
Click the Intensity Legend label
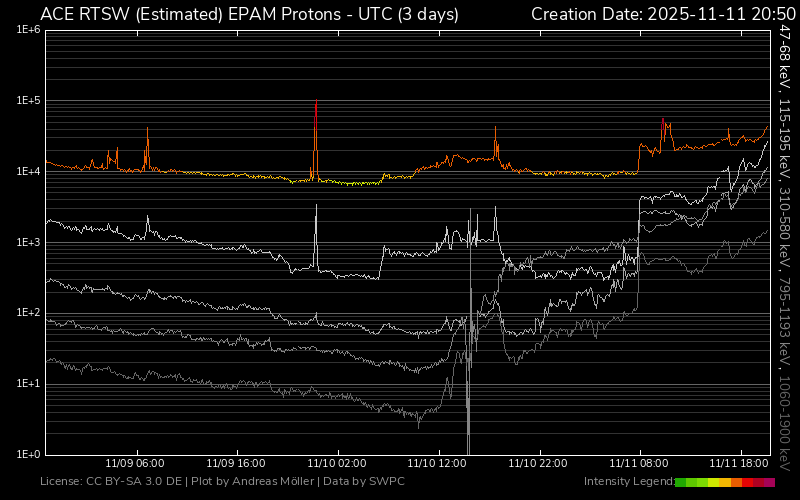628,482
